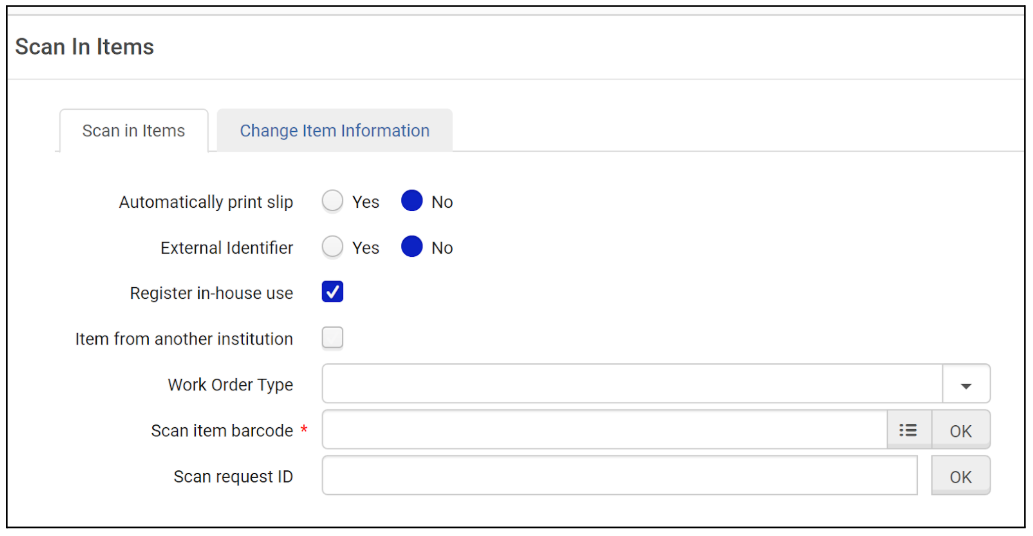Focus the Scan item barcode input field
Screen dimensions: 1033x536
point(603,430)
